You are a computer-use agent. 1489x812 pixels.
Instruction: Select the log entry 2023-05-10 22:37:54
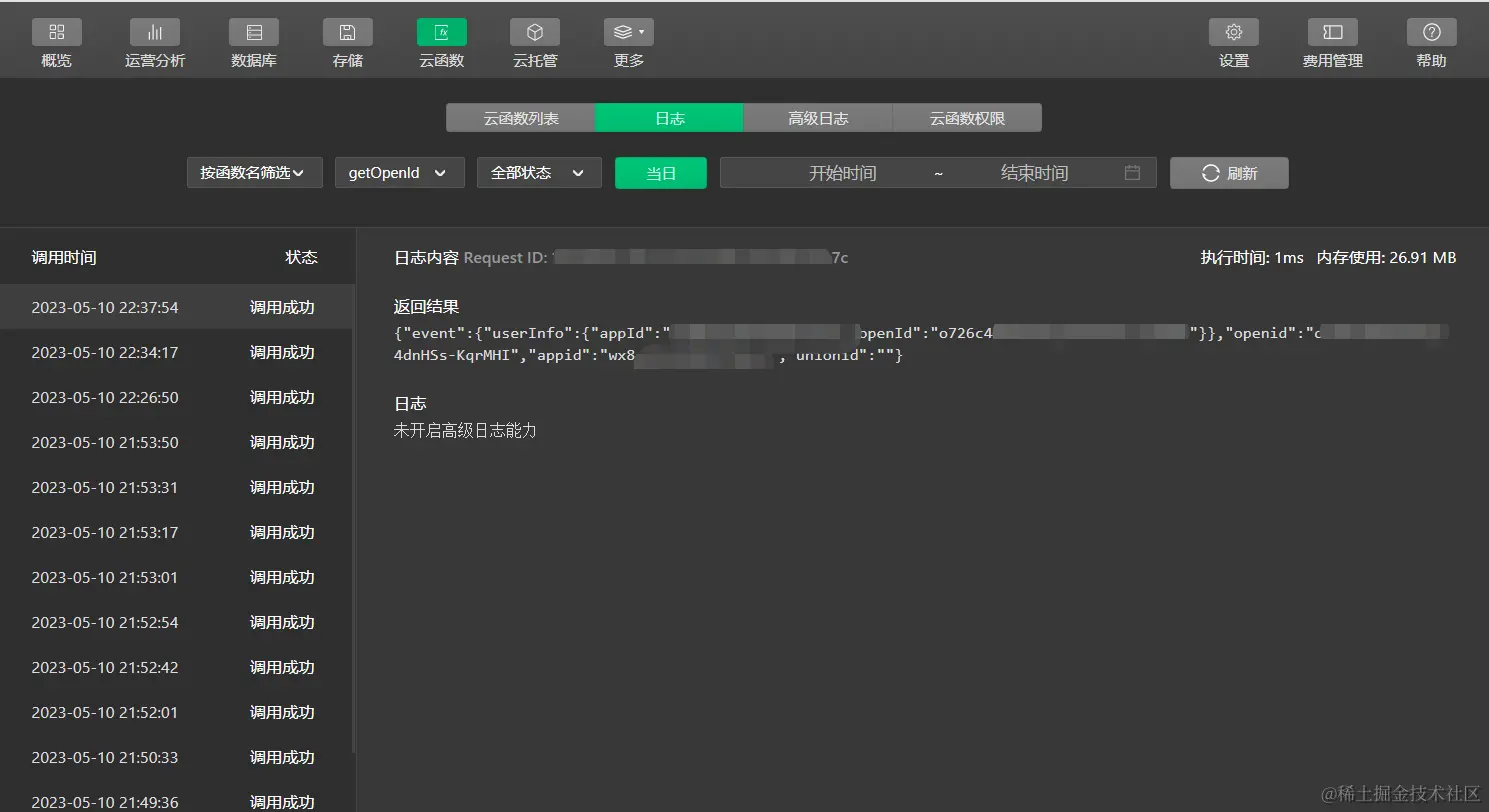point(177,307)
